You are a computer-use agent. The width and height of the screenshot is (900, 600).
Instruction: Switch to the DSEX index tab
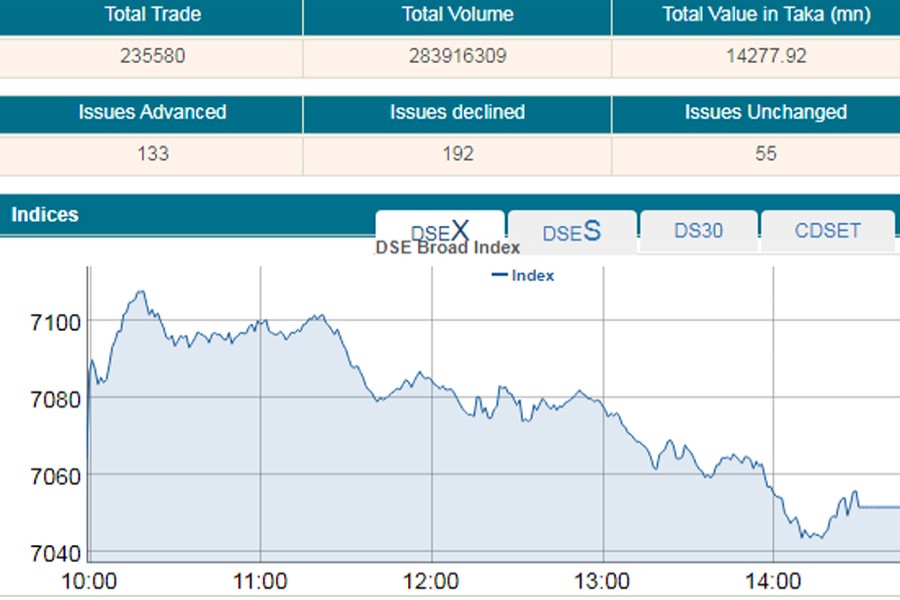click(x=440, y=231)
